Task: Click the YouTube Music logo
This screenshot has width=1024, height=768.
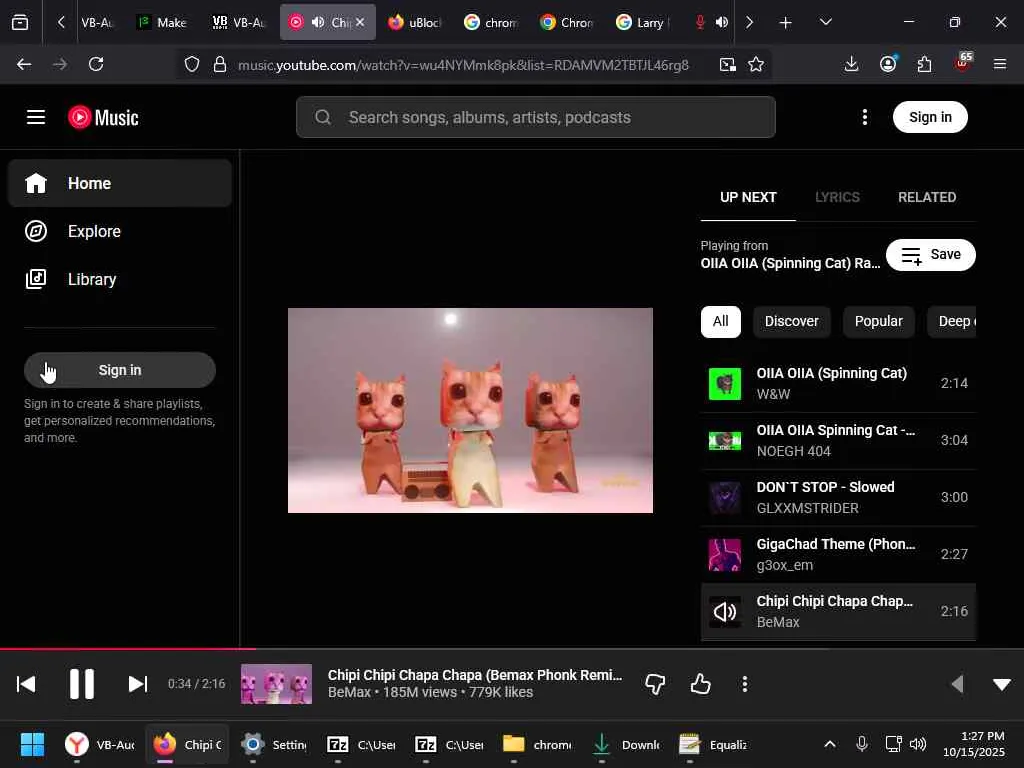Action: (x=103, y=118)
